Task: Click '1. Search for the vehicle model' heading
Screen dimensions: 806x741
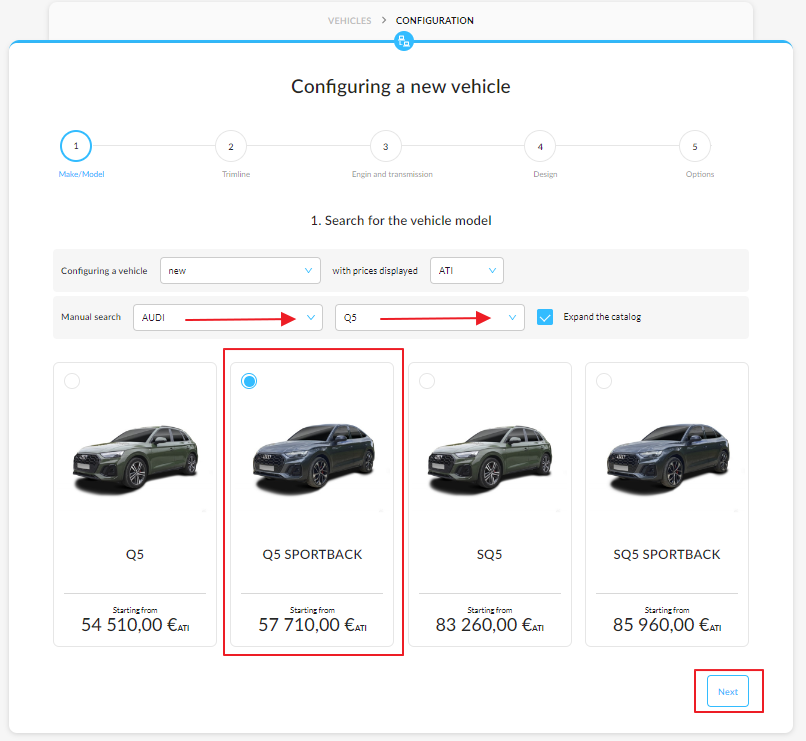Action: click(x=401, y=220)
